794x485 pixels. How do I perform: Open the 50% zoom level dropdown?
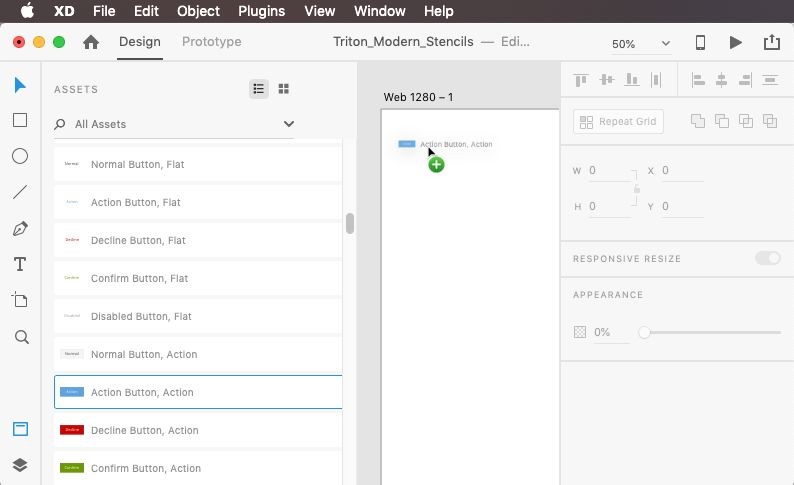641,44
